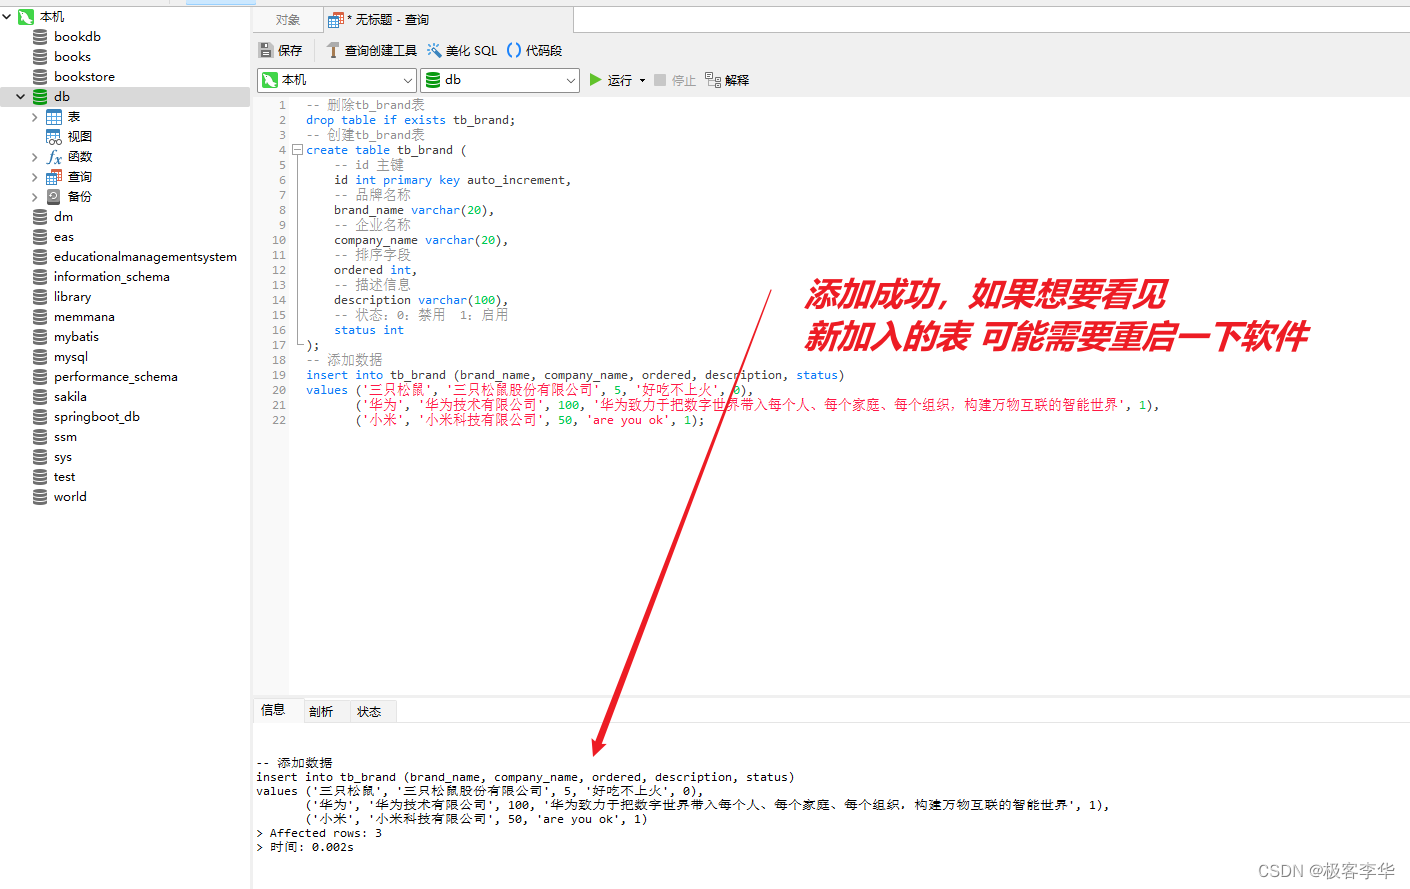Click the 备份 backup icon in tree

[x=54, y=197]
